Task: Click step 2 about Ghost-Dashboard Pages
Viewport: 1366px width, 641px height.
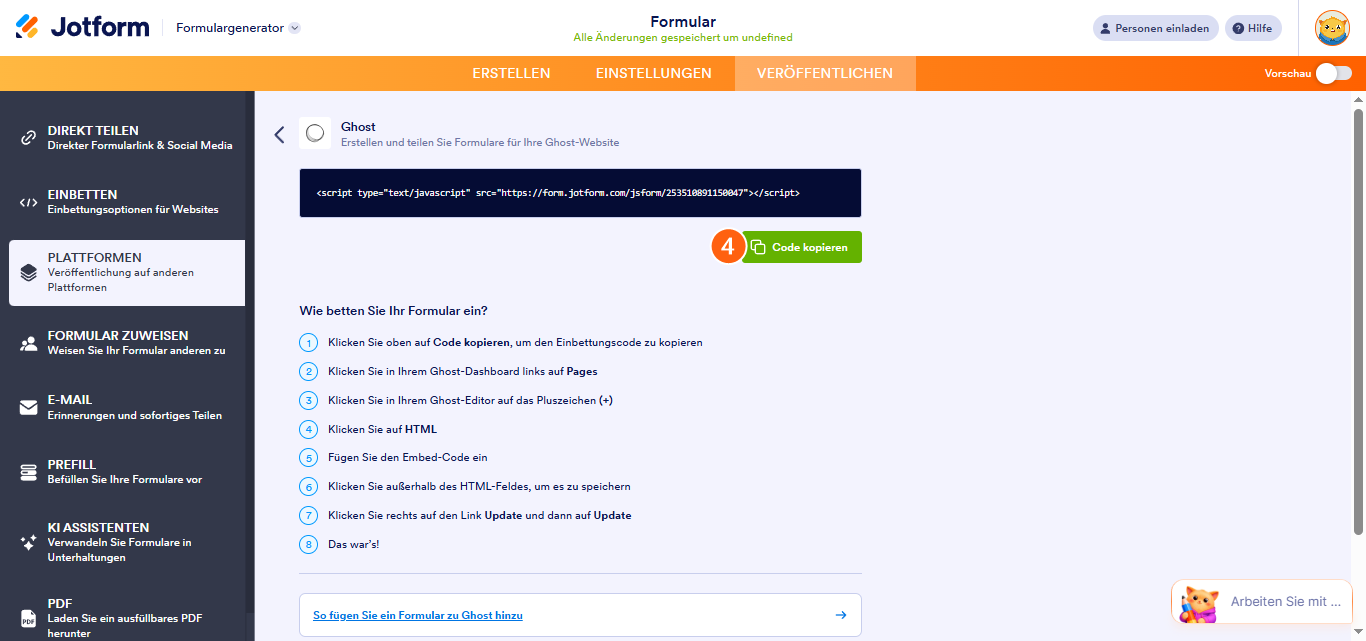Action: point(462,371)
